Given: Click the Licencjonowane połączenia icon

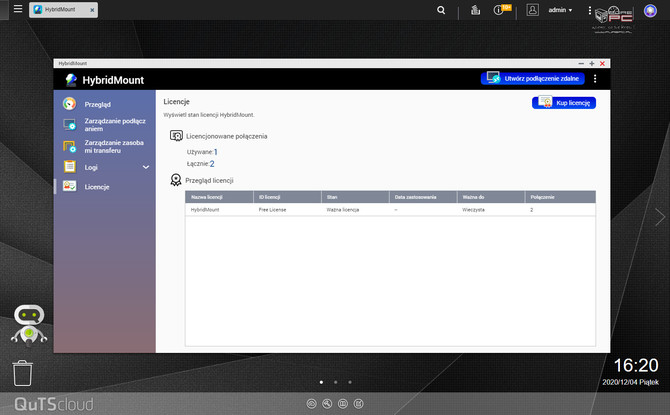Looking at the screenshot, I should coord(176,135).
